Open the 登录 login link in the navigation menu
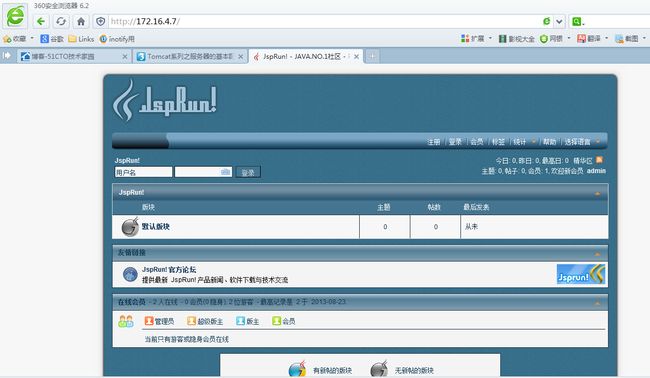Screen dimensions: 650x378 pyautogui.click(x=455, y=142)
